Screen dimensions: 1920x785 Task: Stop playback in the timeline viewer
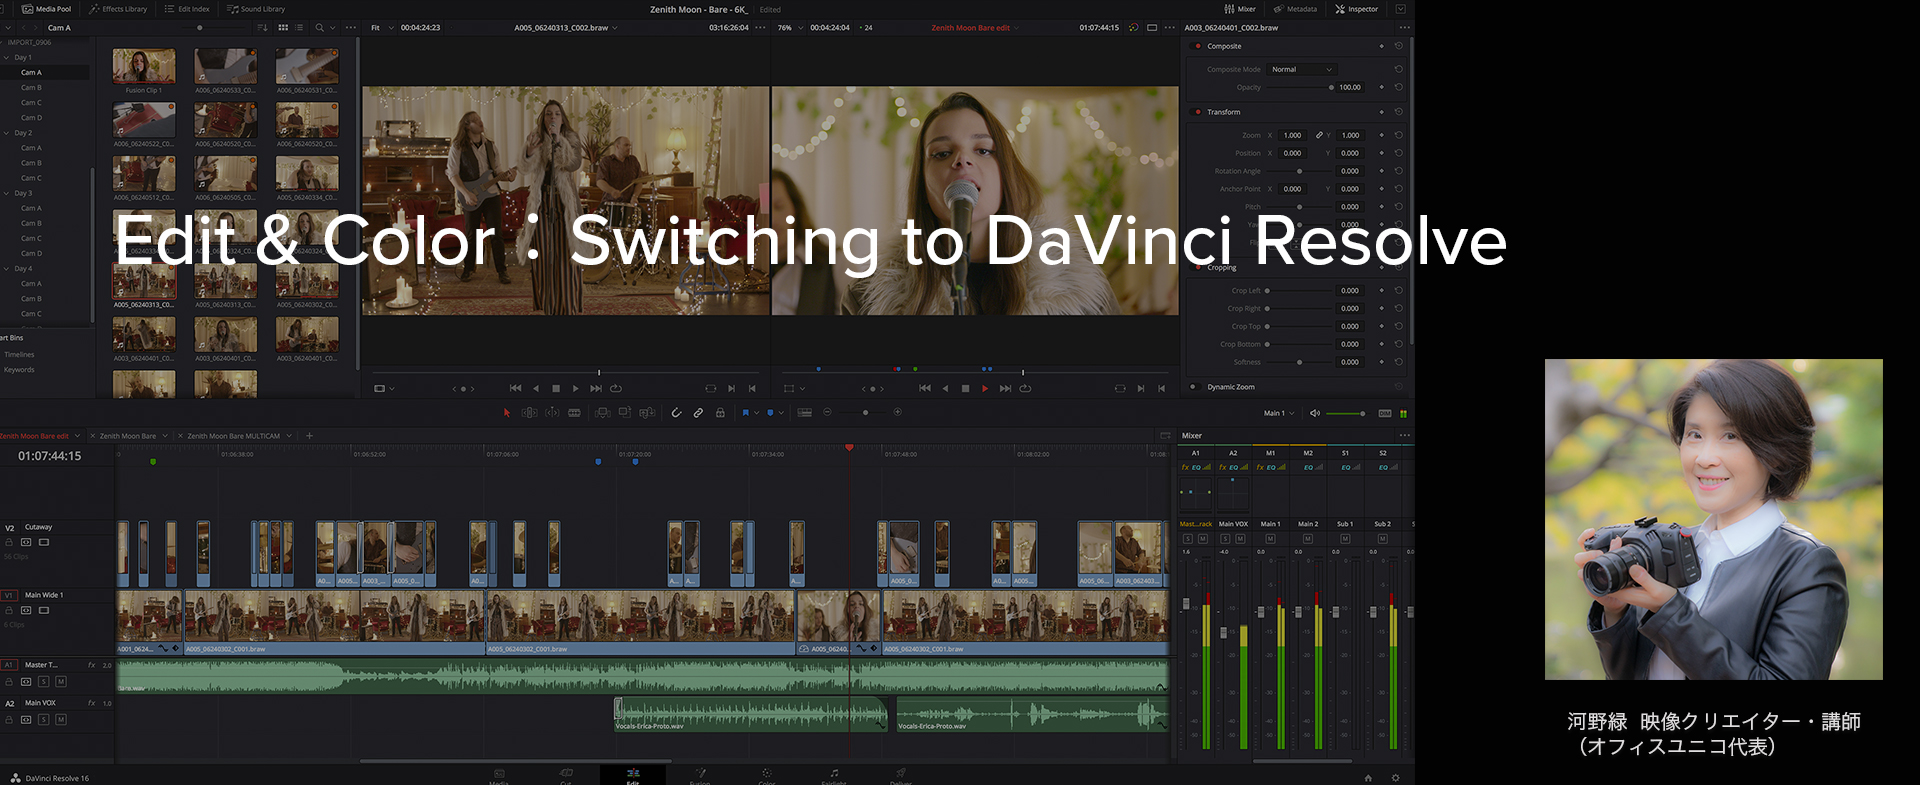coord(965,388)
